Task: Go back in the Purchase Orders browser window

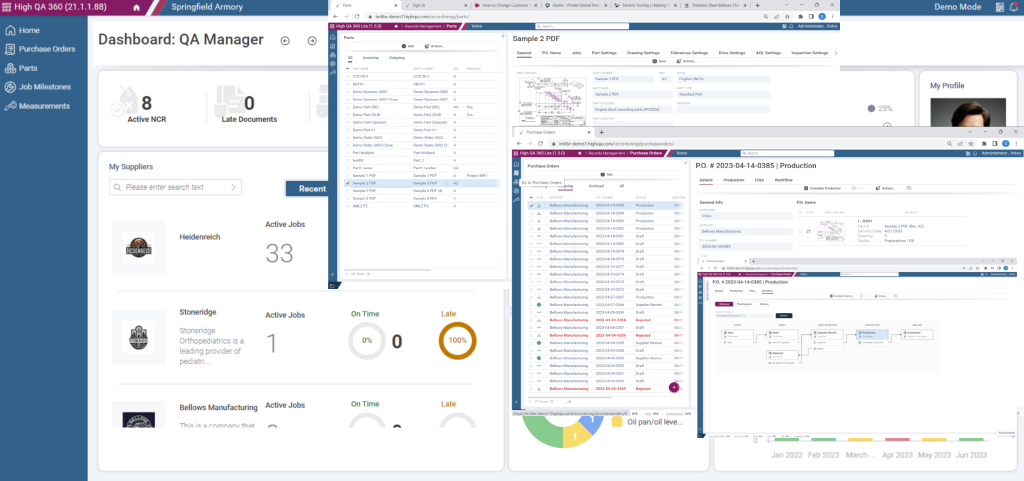Action: tap(520, 143)
